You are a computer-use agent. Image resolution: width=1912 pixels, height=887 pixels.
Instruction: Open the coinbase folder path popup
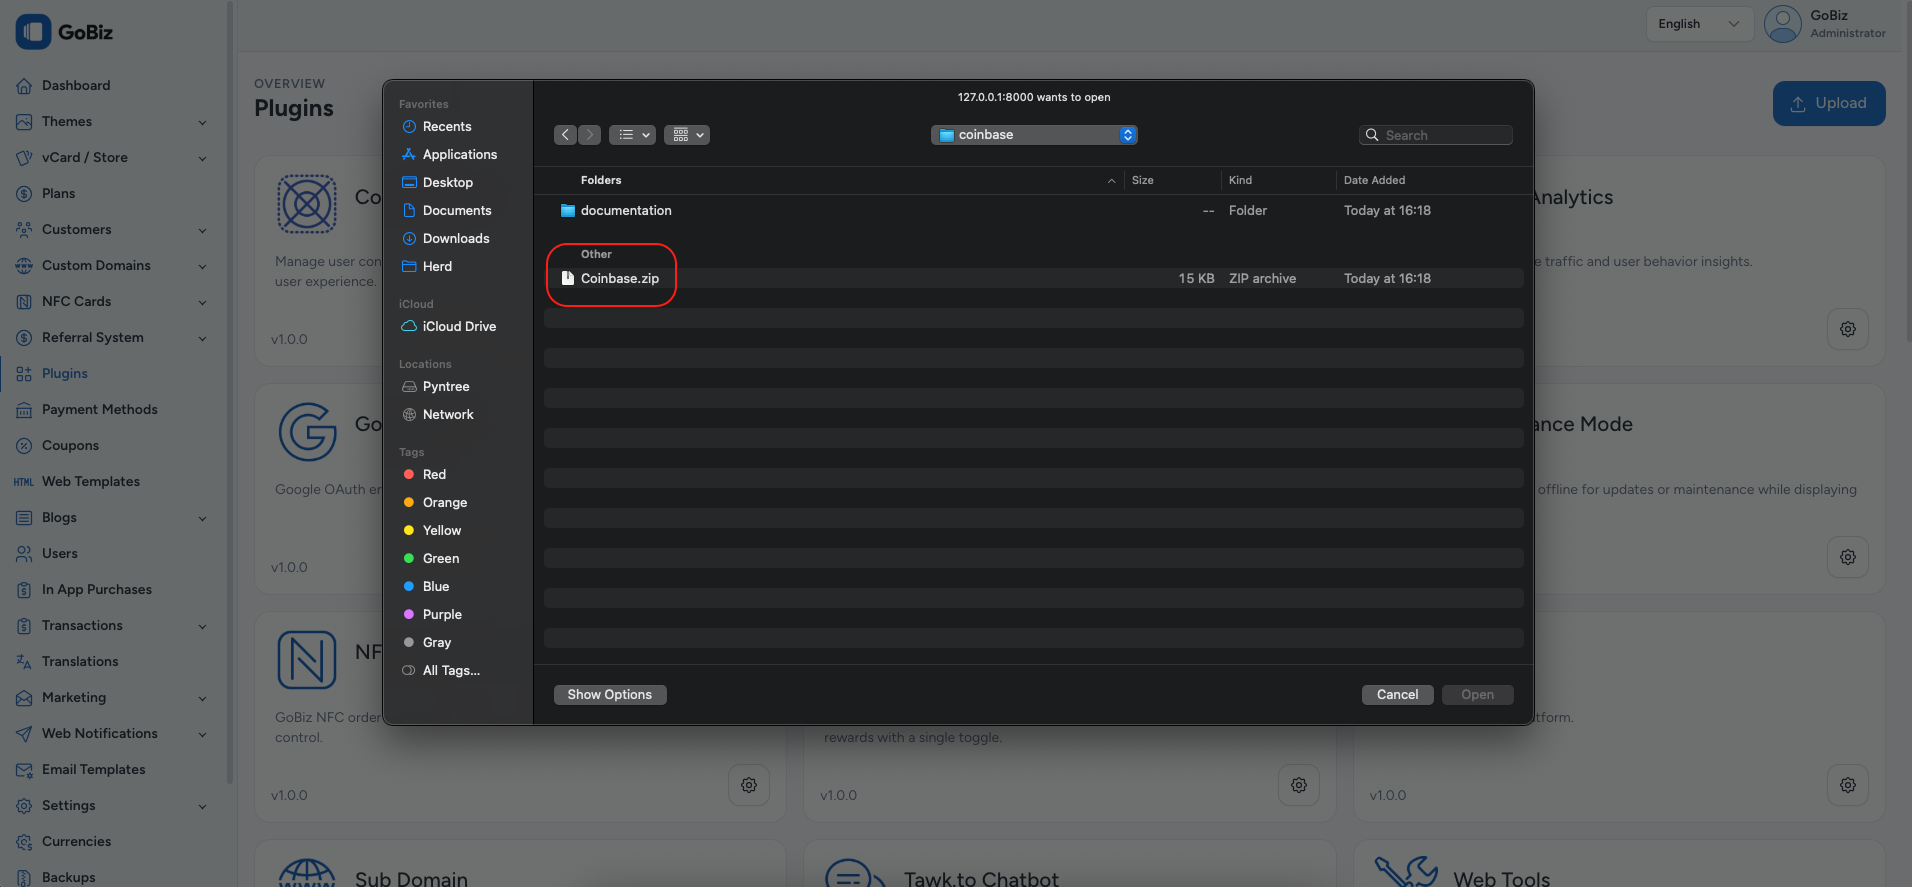pos(1034,135)
